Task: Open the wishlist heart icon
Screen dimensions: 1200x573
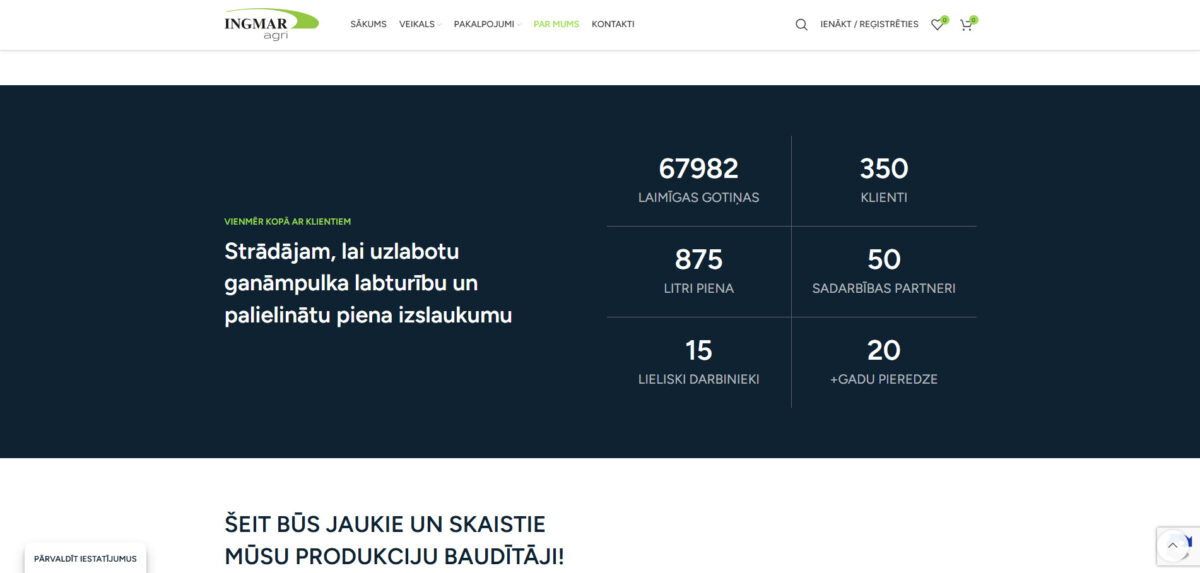Action: (937, 24)
